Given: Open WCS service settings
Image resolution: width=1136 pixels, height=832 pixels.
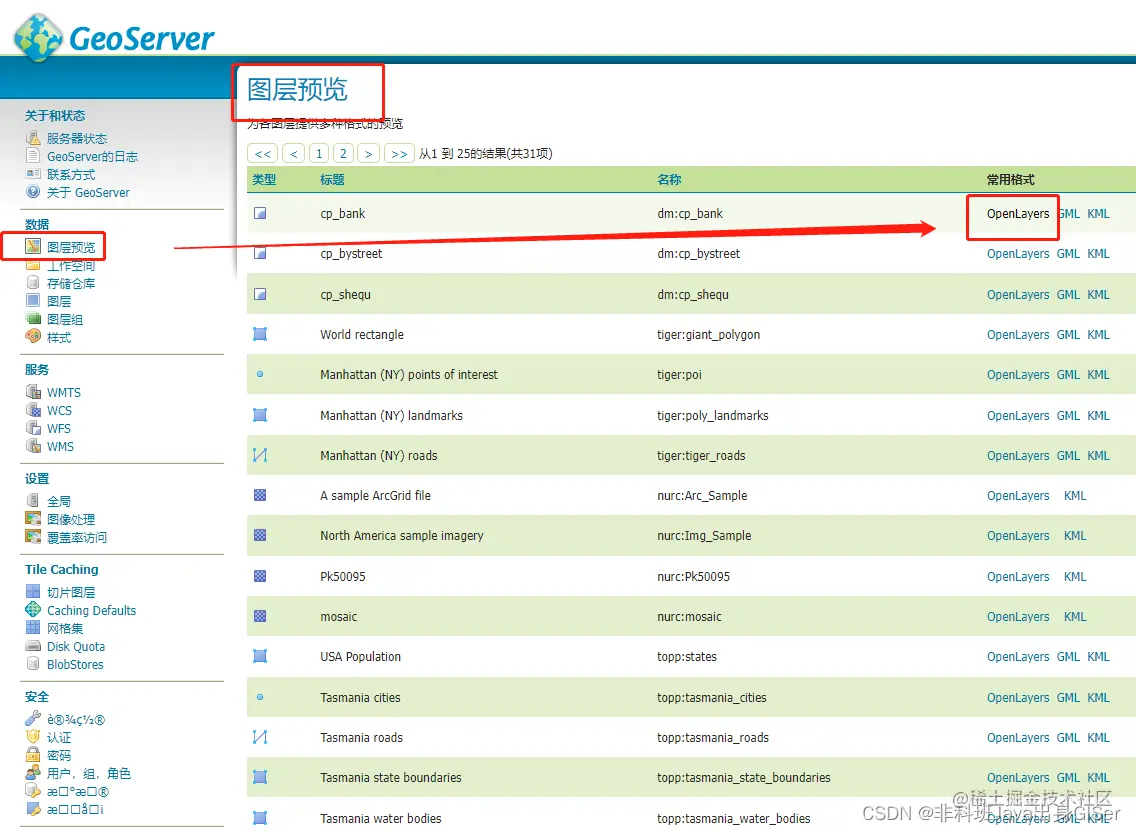Looking at the screenshot, I should pyautogui.click(x=59, y=410).
